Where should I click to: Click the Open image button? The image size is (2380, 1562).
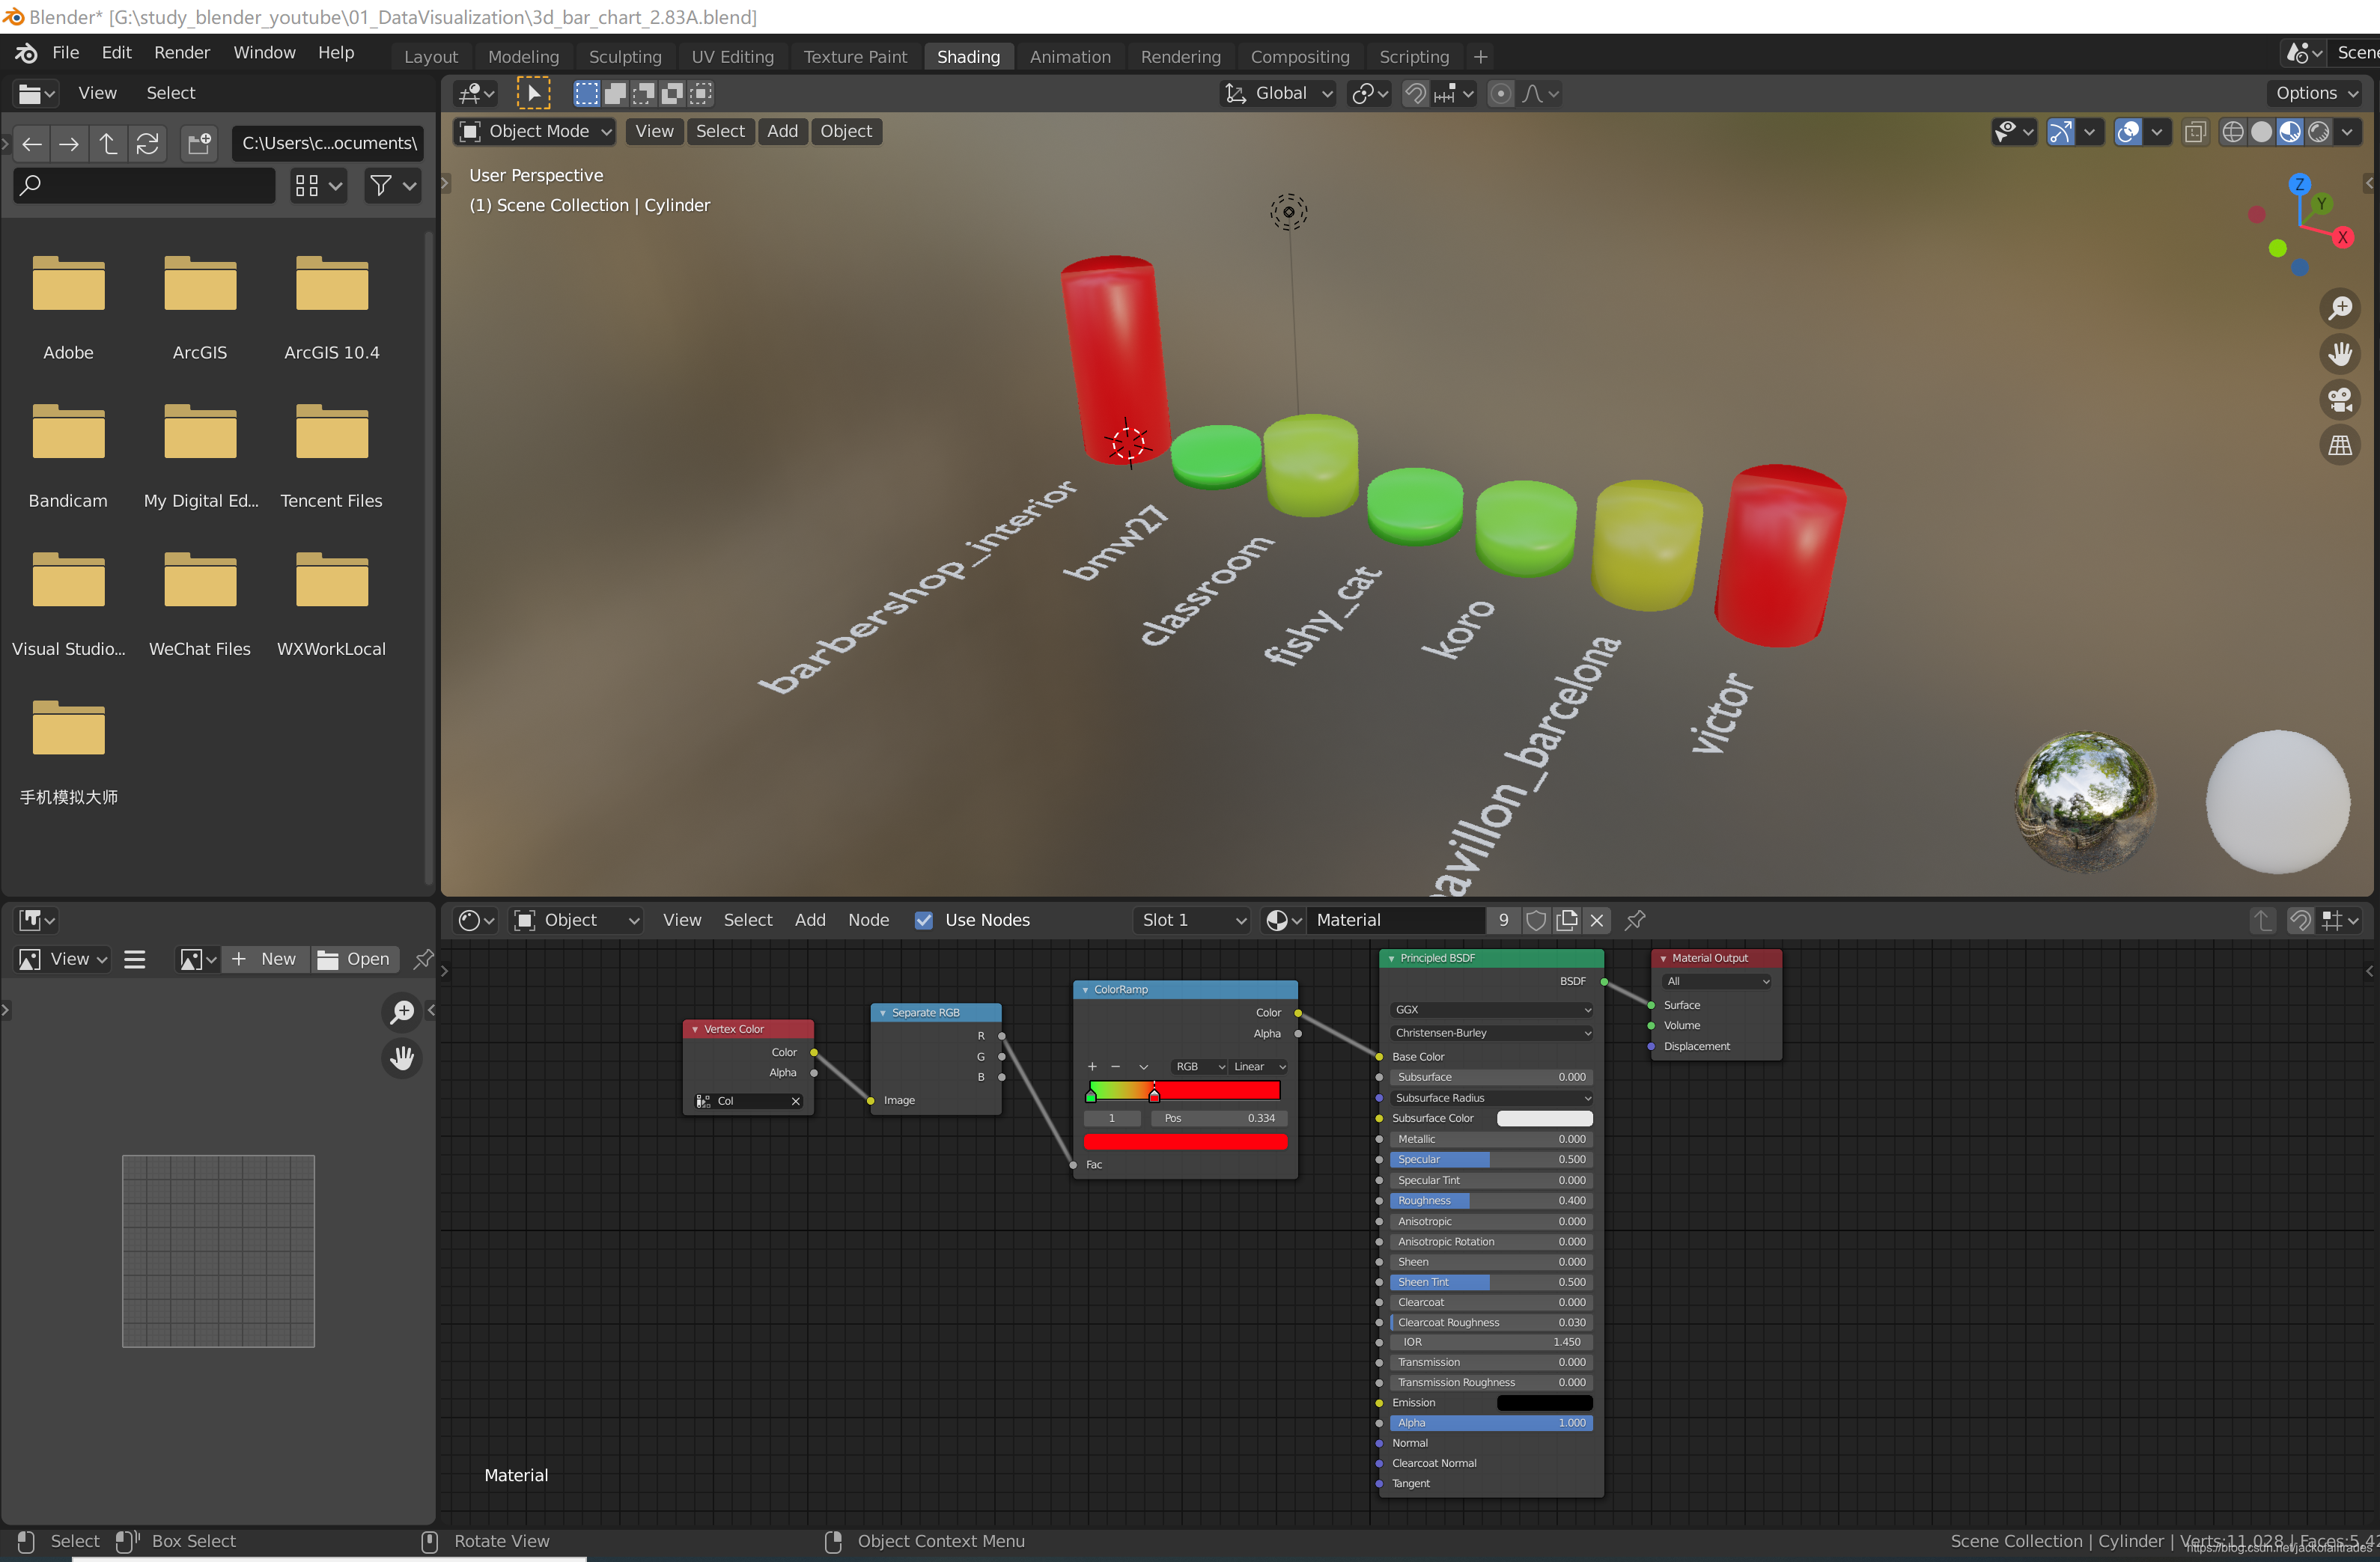tap(354, 959)
